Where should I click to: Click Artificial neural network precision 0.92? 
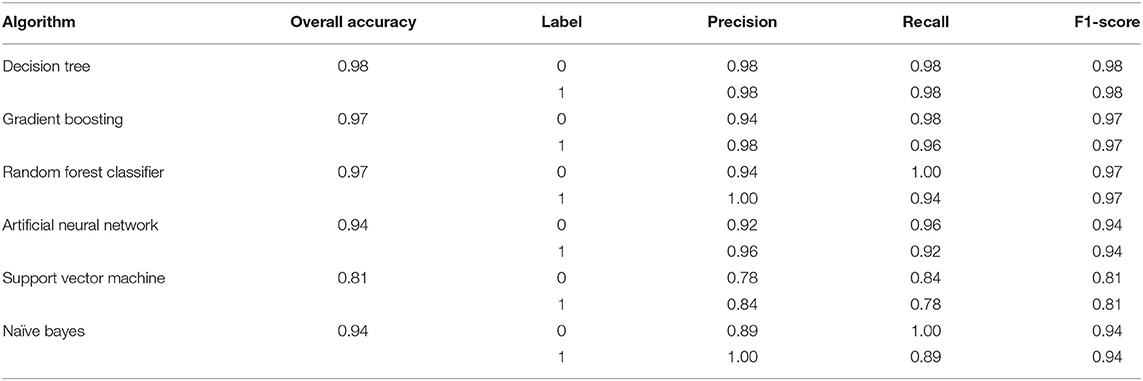click(x=743, y=225)
